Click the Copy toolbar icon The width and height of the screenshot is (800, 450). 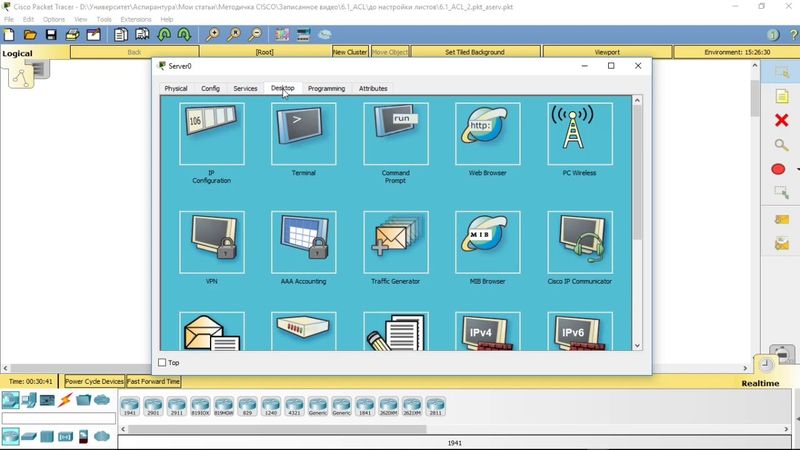coord(121,35)
